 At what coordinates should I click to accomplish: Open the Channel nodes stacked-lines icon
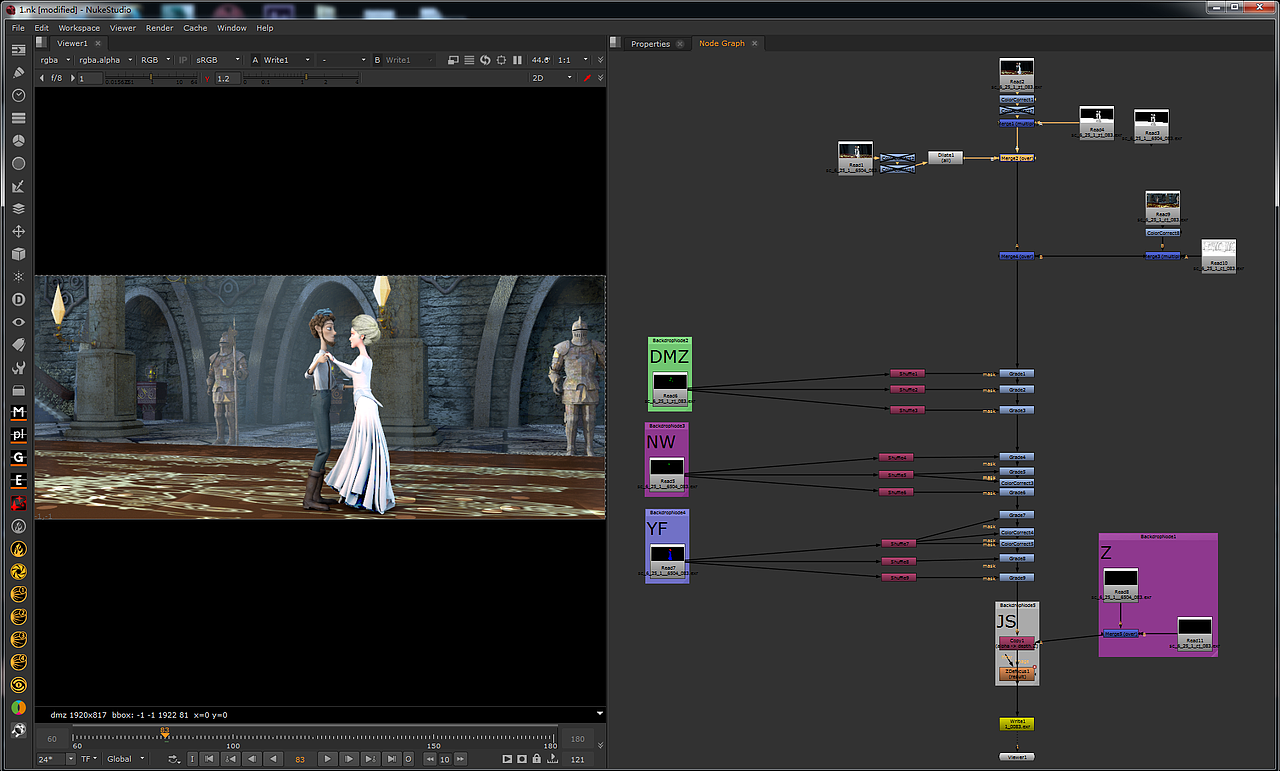[x=18, y=118]
